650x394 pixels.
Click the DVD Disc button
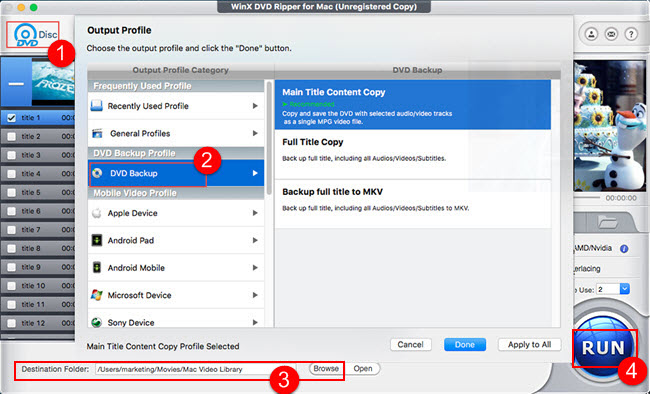click(33, 34)
